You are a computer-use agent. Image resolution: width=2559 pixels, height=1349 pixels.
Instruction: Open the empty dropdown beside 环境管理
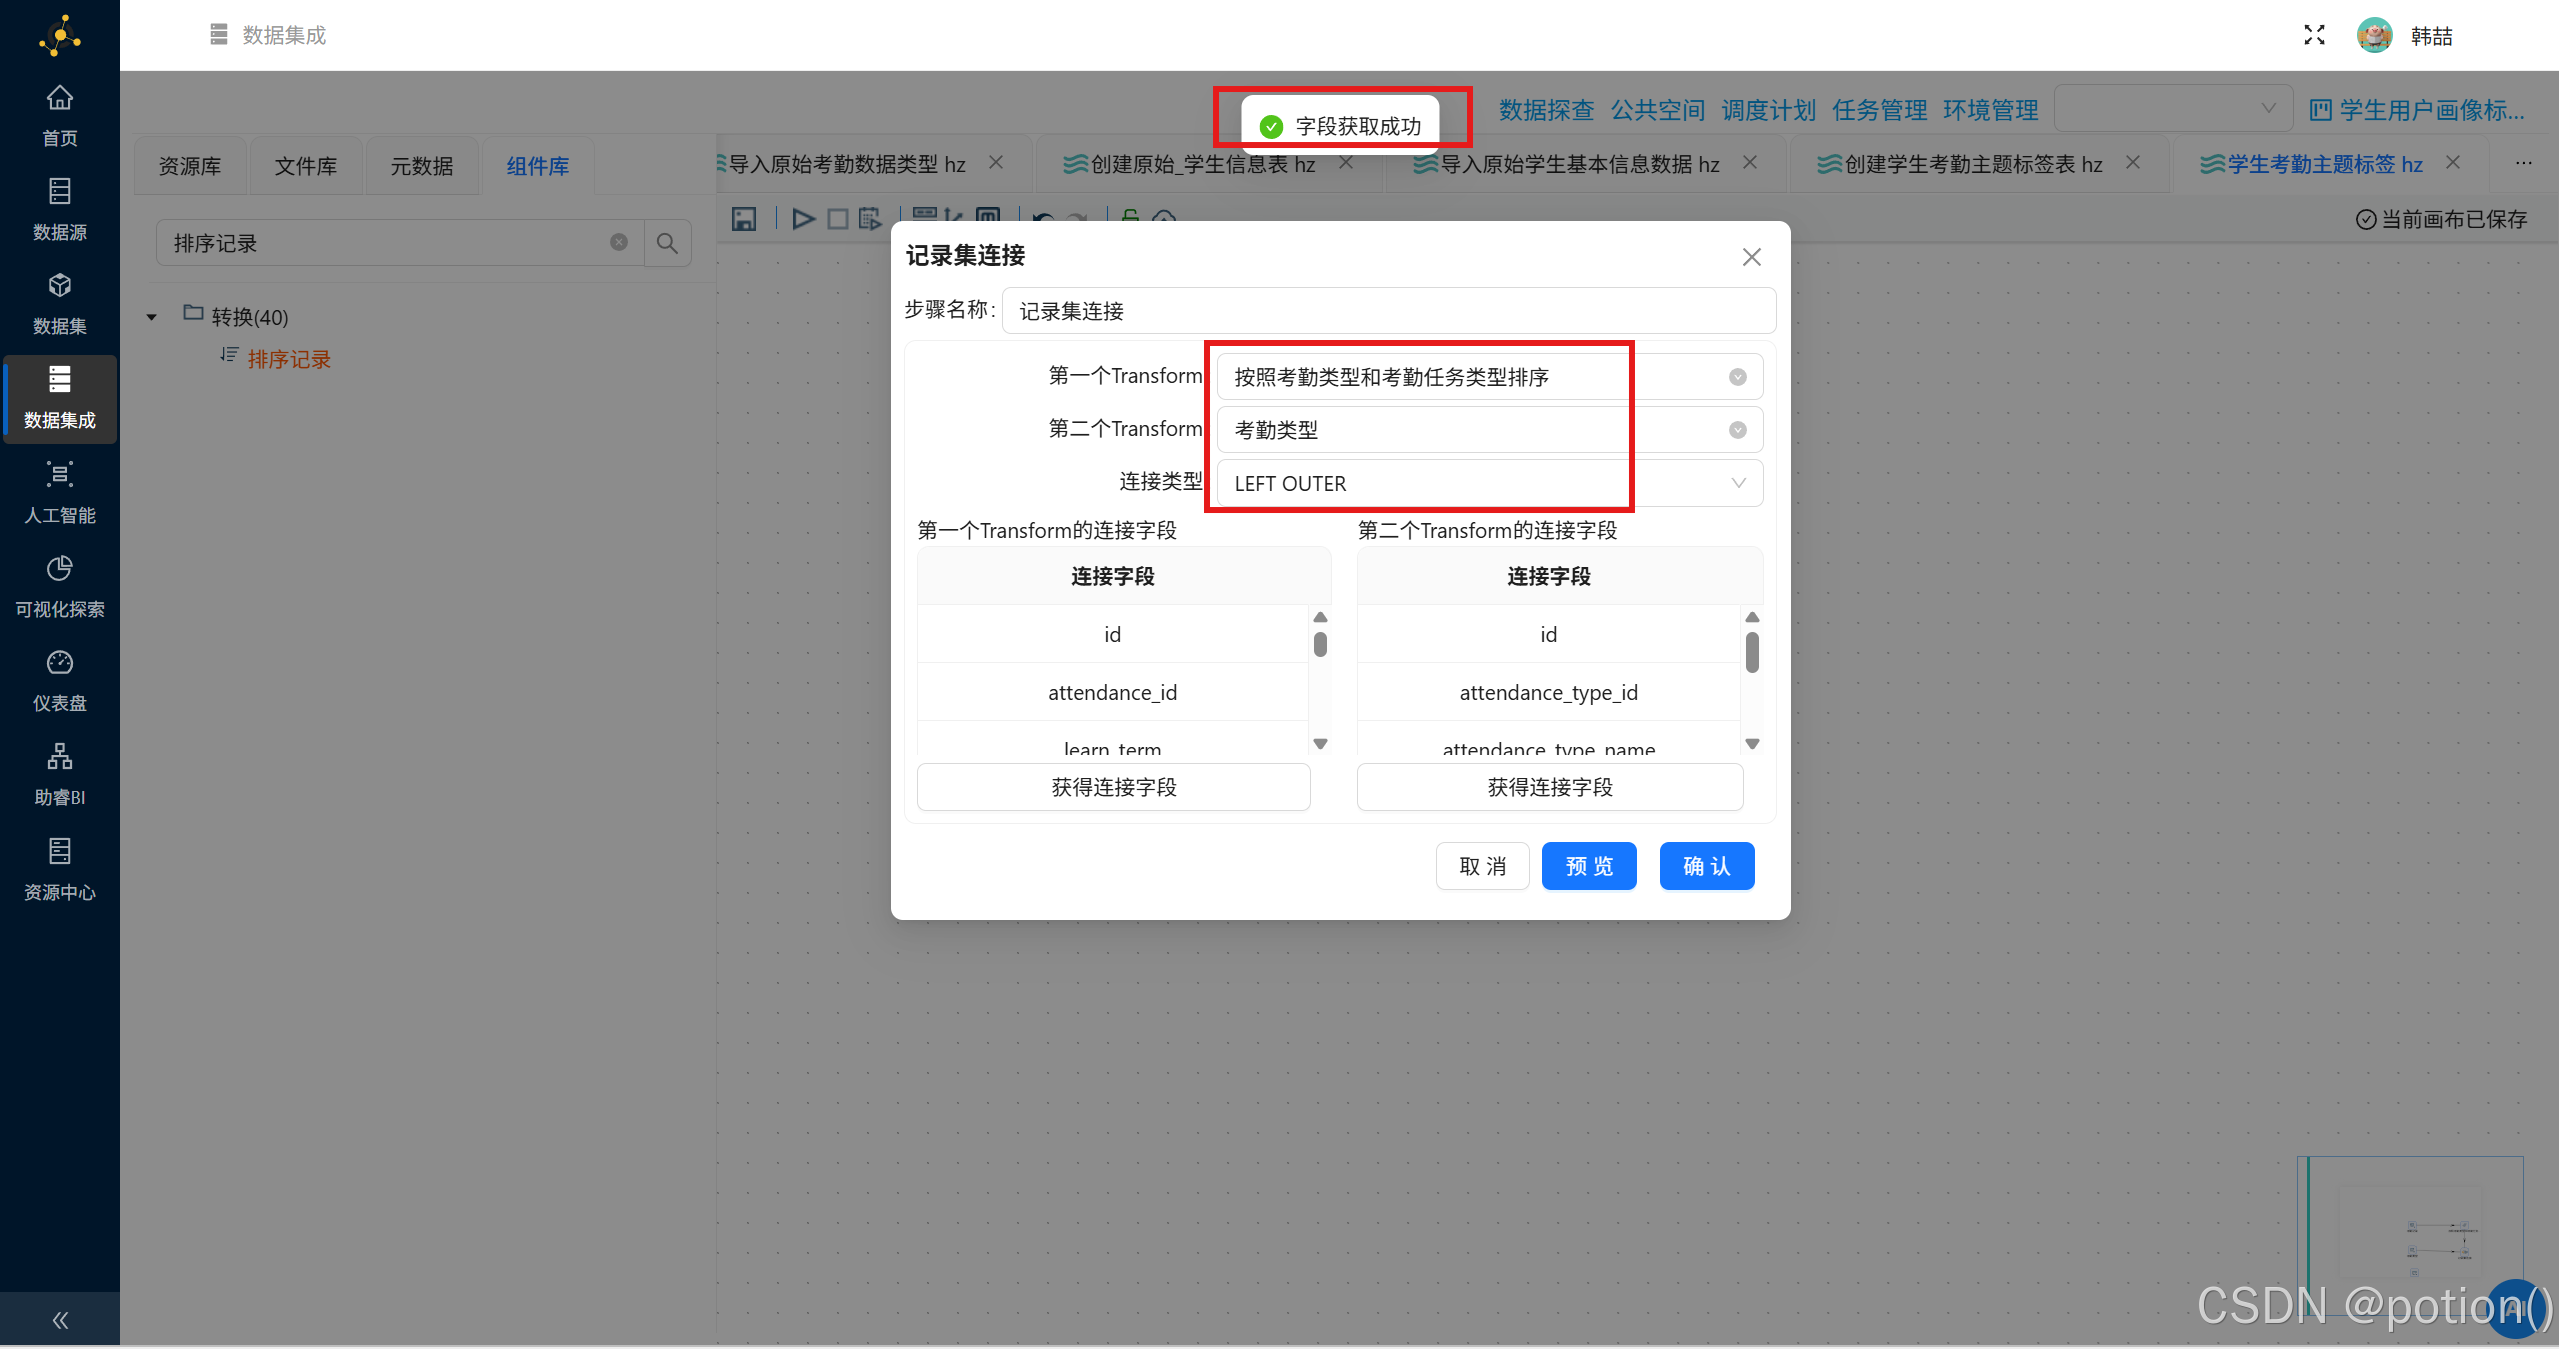(x=2173, y=109)
